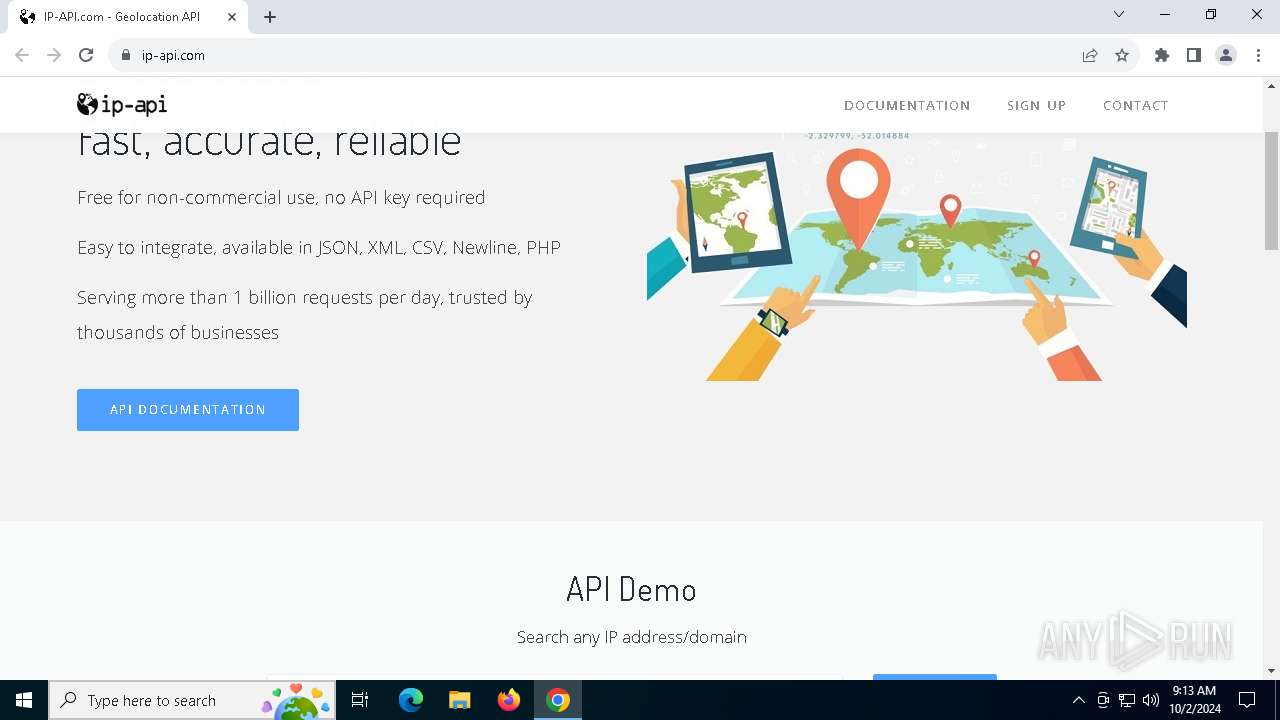
Task: Click the ip-api logo in site header
Action: click(122, 104)
